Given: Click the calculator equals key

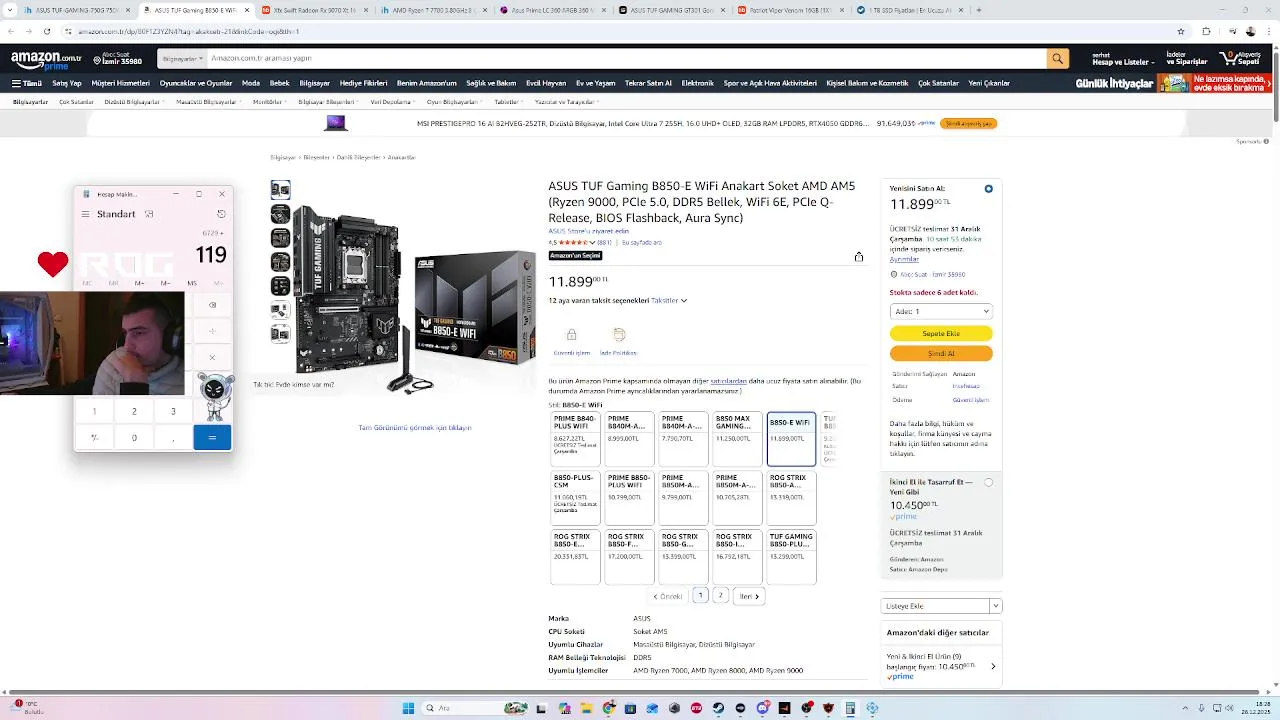Looking at the screenshot, I should coord(212,437).
